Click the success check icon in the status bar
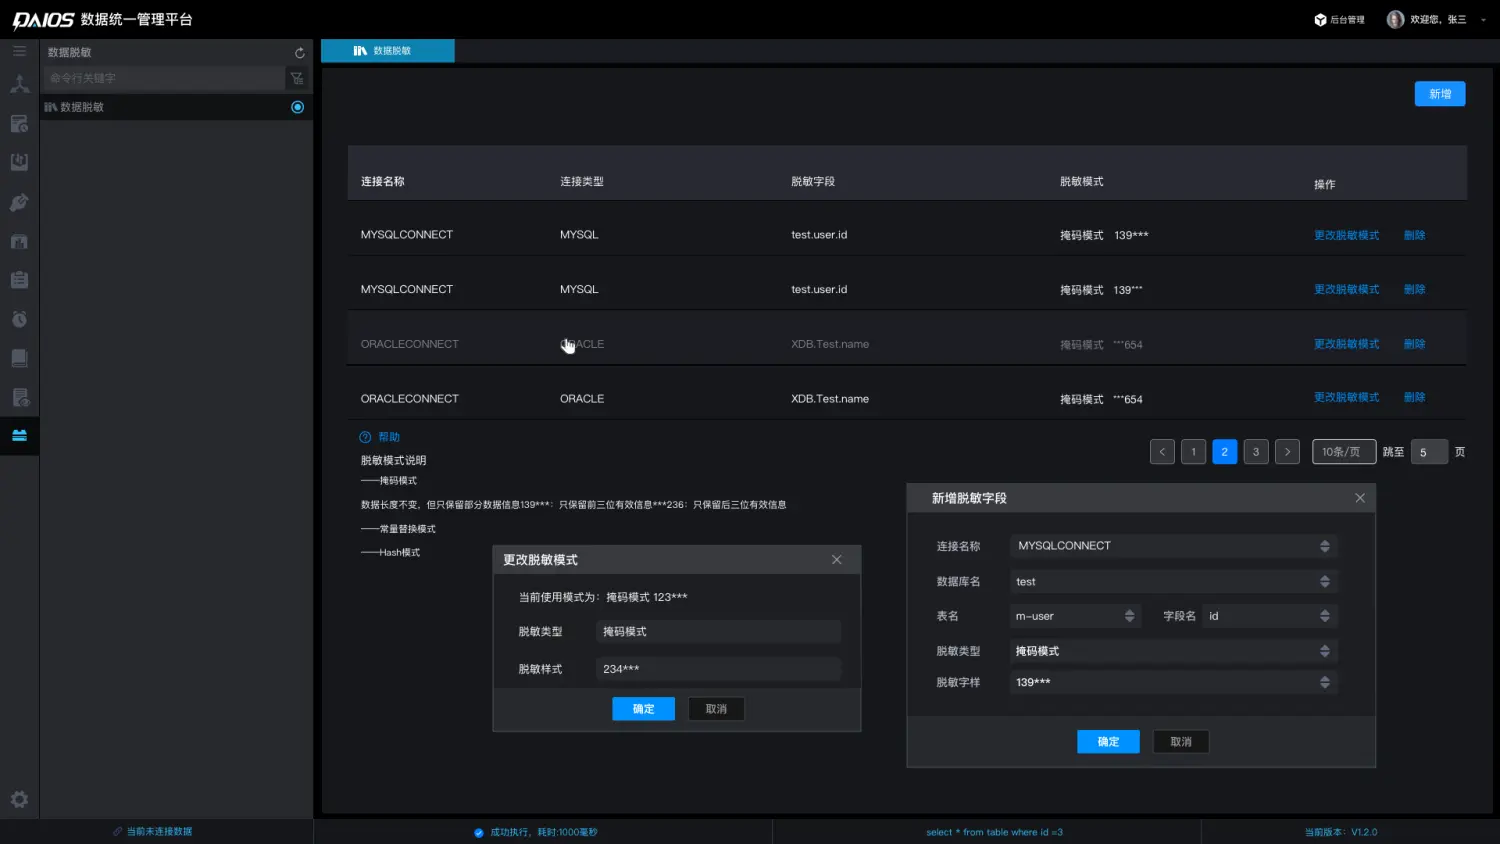1500x844 pixels. 479,832
